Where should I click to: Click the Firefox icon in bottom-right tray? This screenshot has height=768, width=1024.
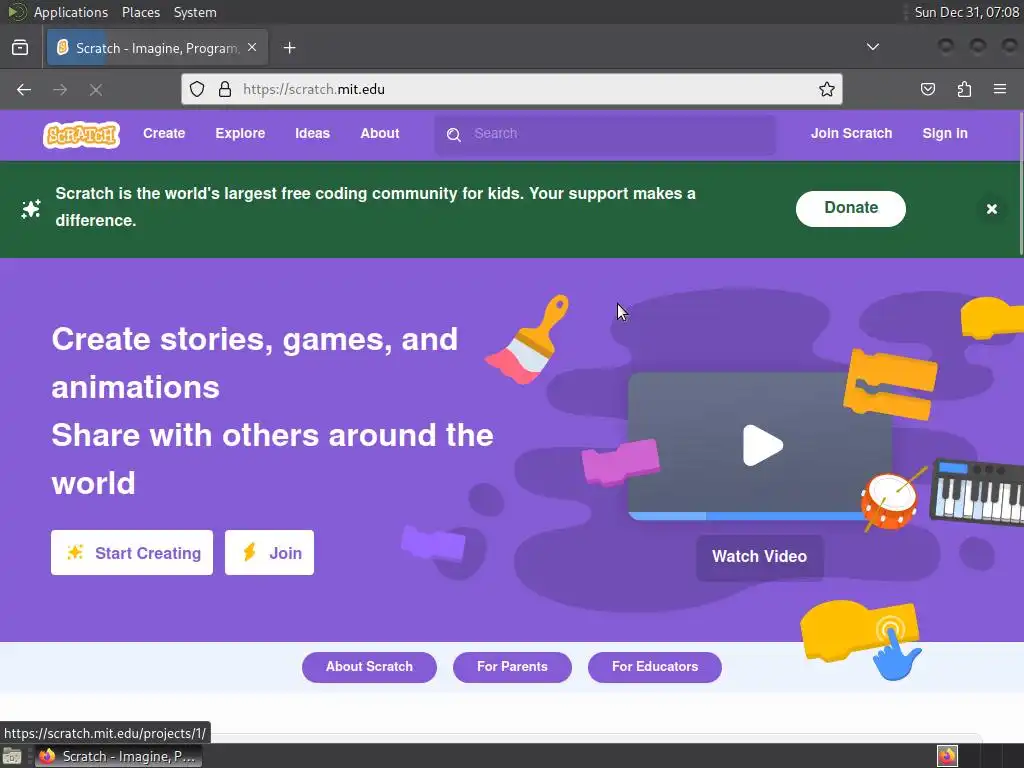click(947, 756)
